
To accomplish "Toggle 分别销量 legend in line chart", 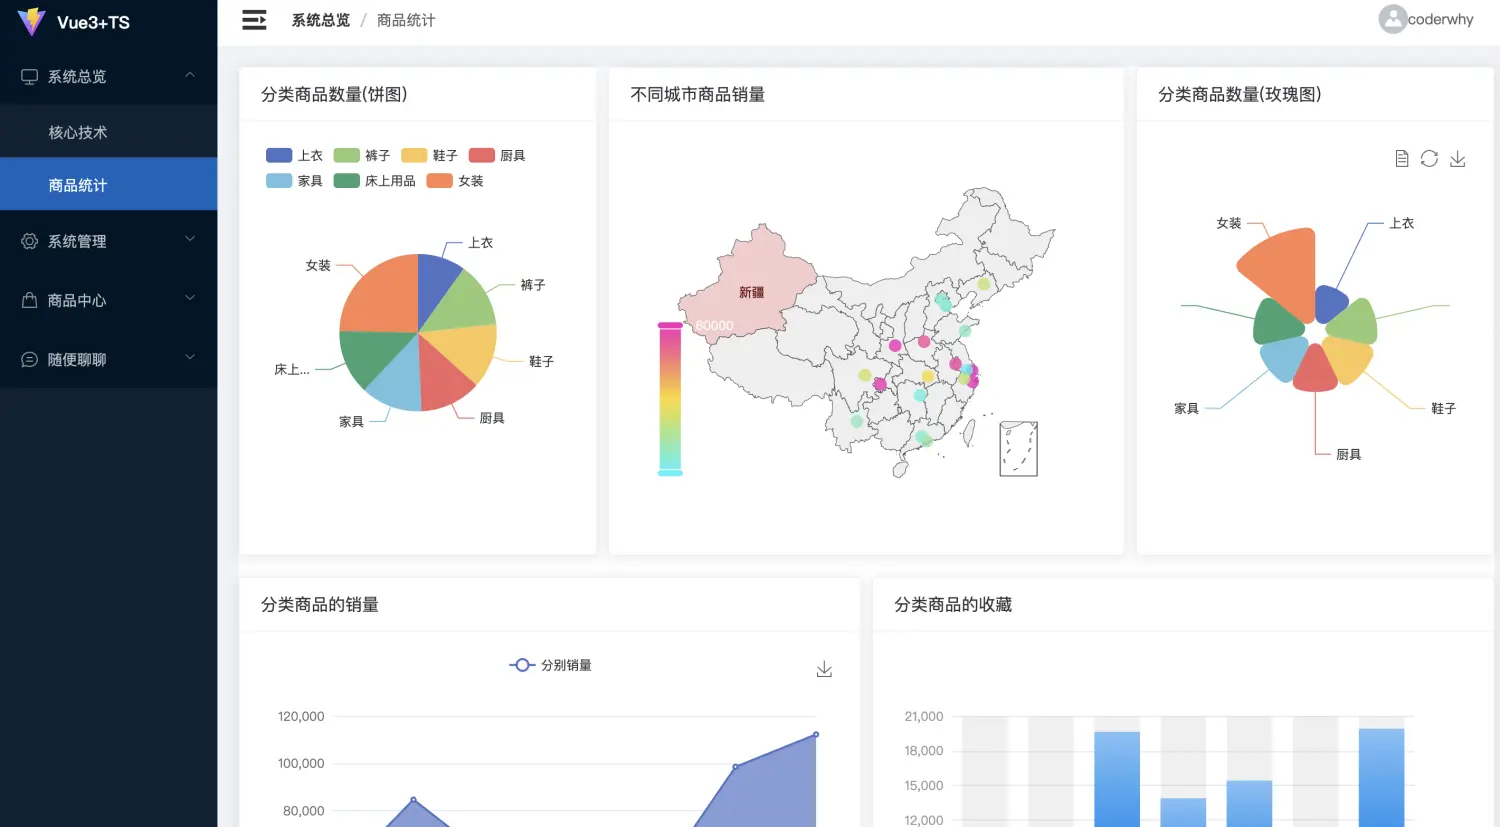I will coord(550,665).
